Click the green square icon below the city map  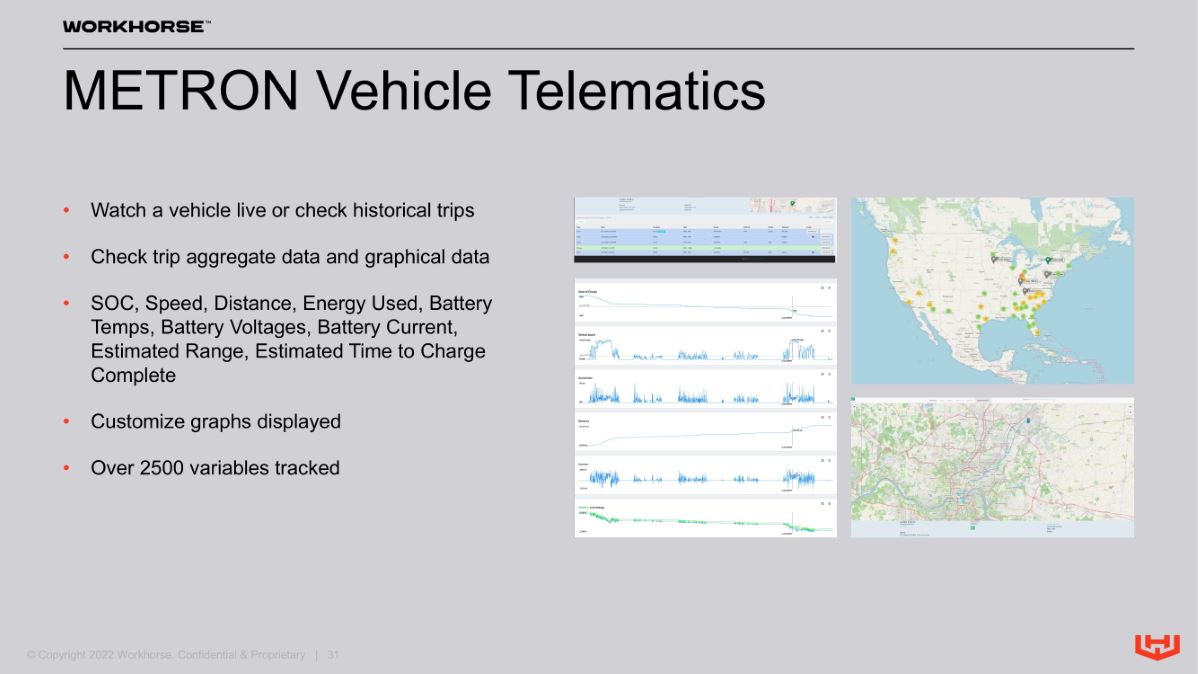tap(972, 528)
